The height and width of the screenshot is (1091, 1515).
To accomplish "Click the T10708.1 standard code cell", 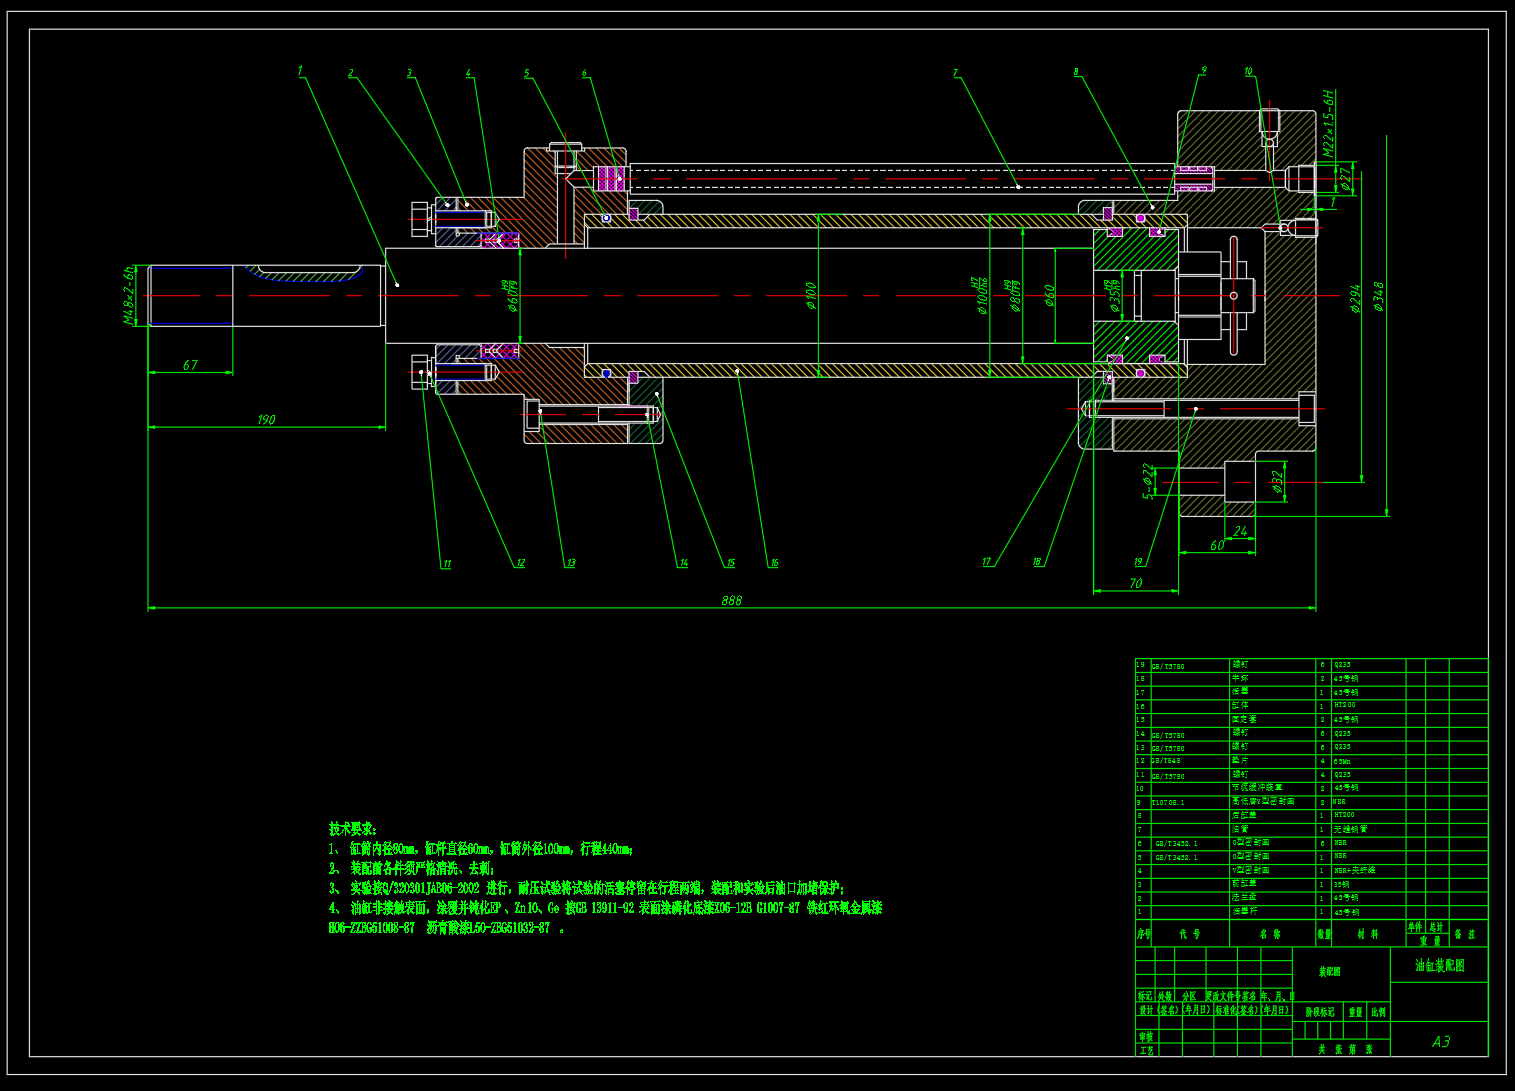I will coord(1168,802).
